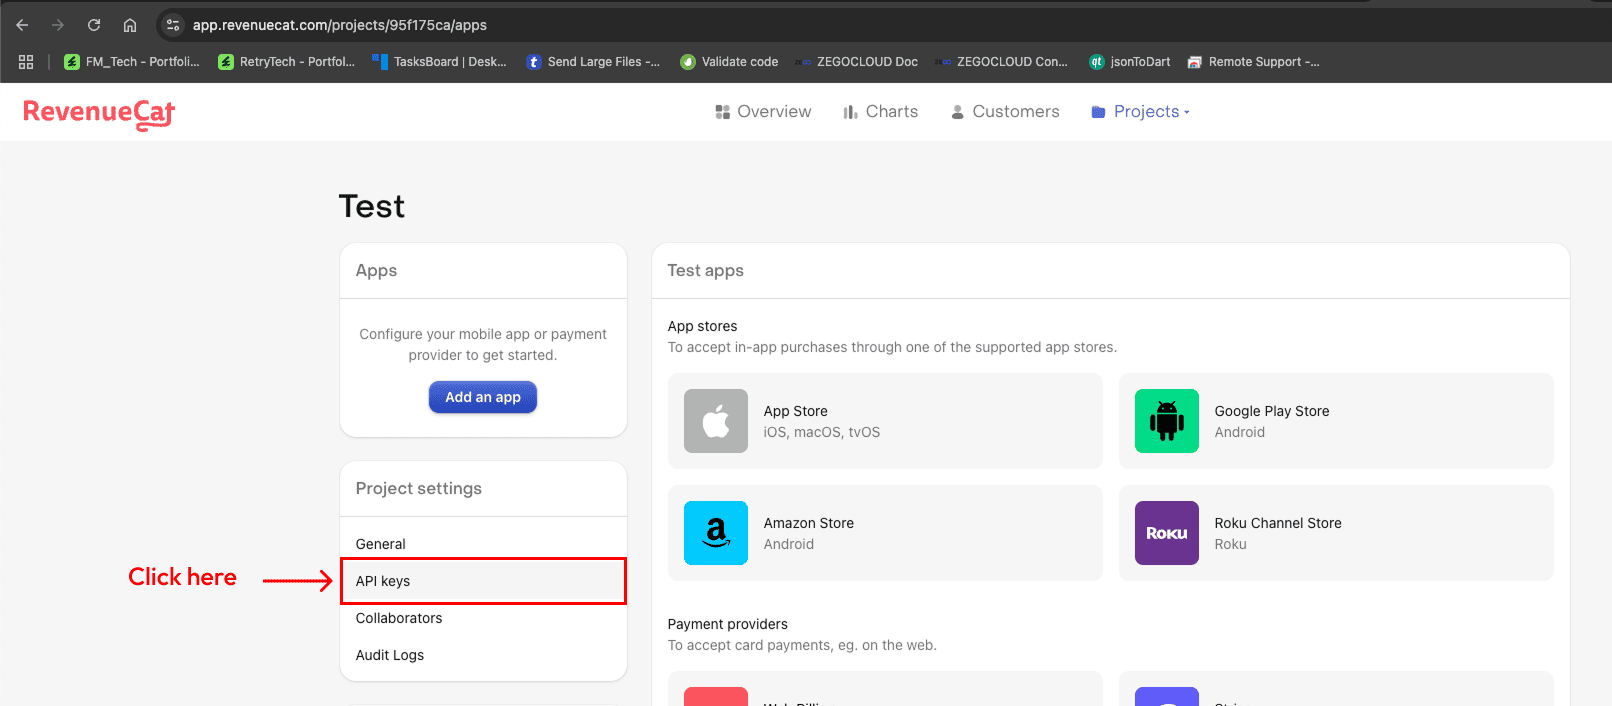View Audit Logs in Project settings
Image resolution: width=1612 pixels, height=706 pixels.
390,655
